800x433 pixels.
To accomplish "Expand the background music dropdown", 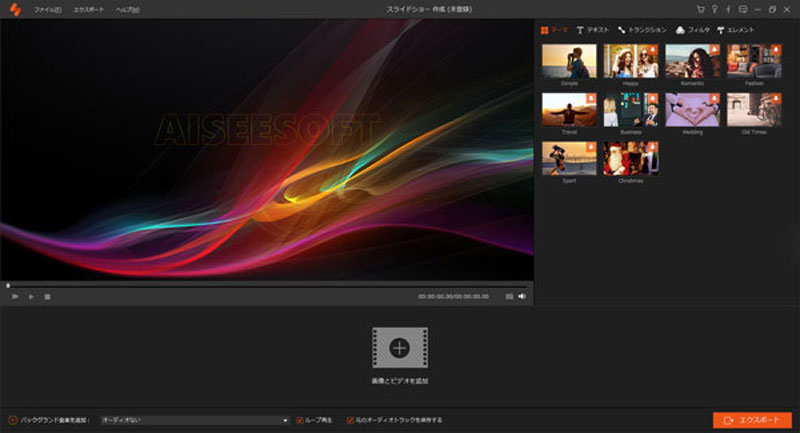I will tap(284, 420).
